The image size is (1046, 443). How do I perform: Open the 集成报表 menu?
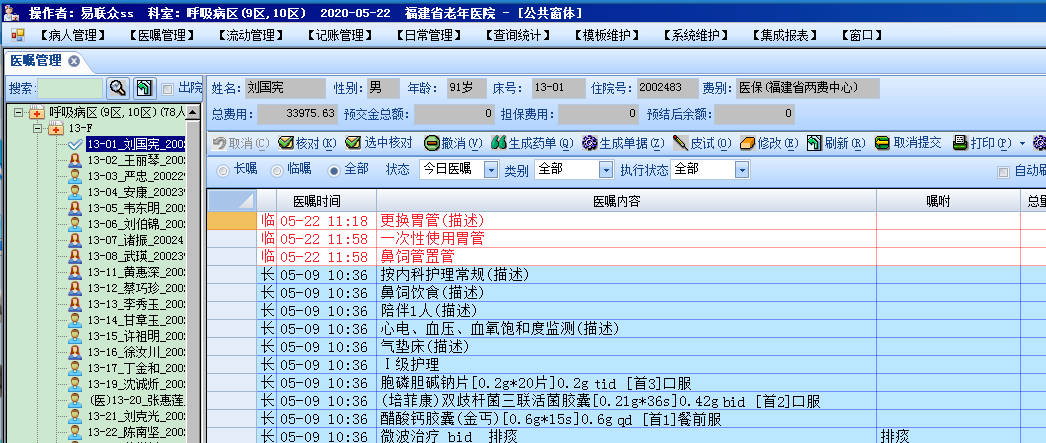pos(785,36)
